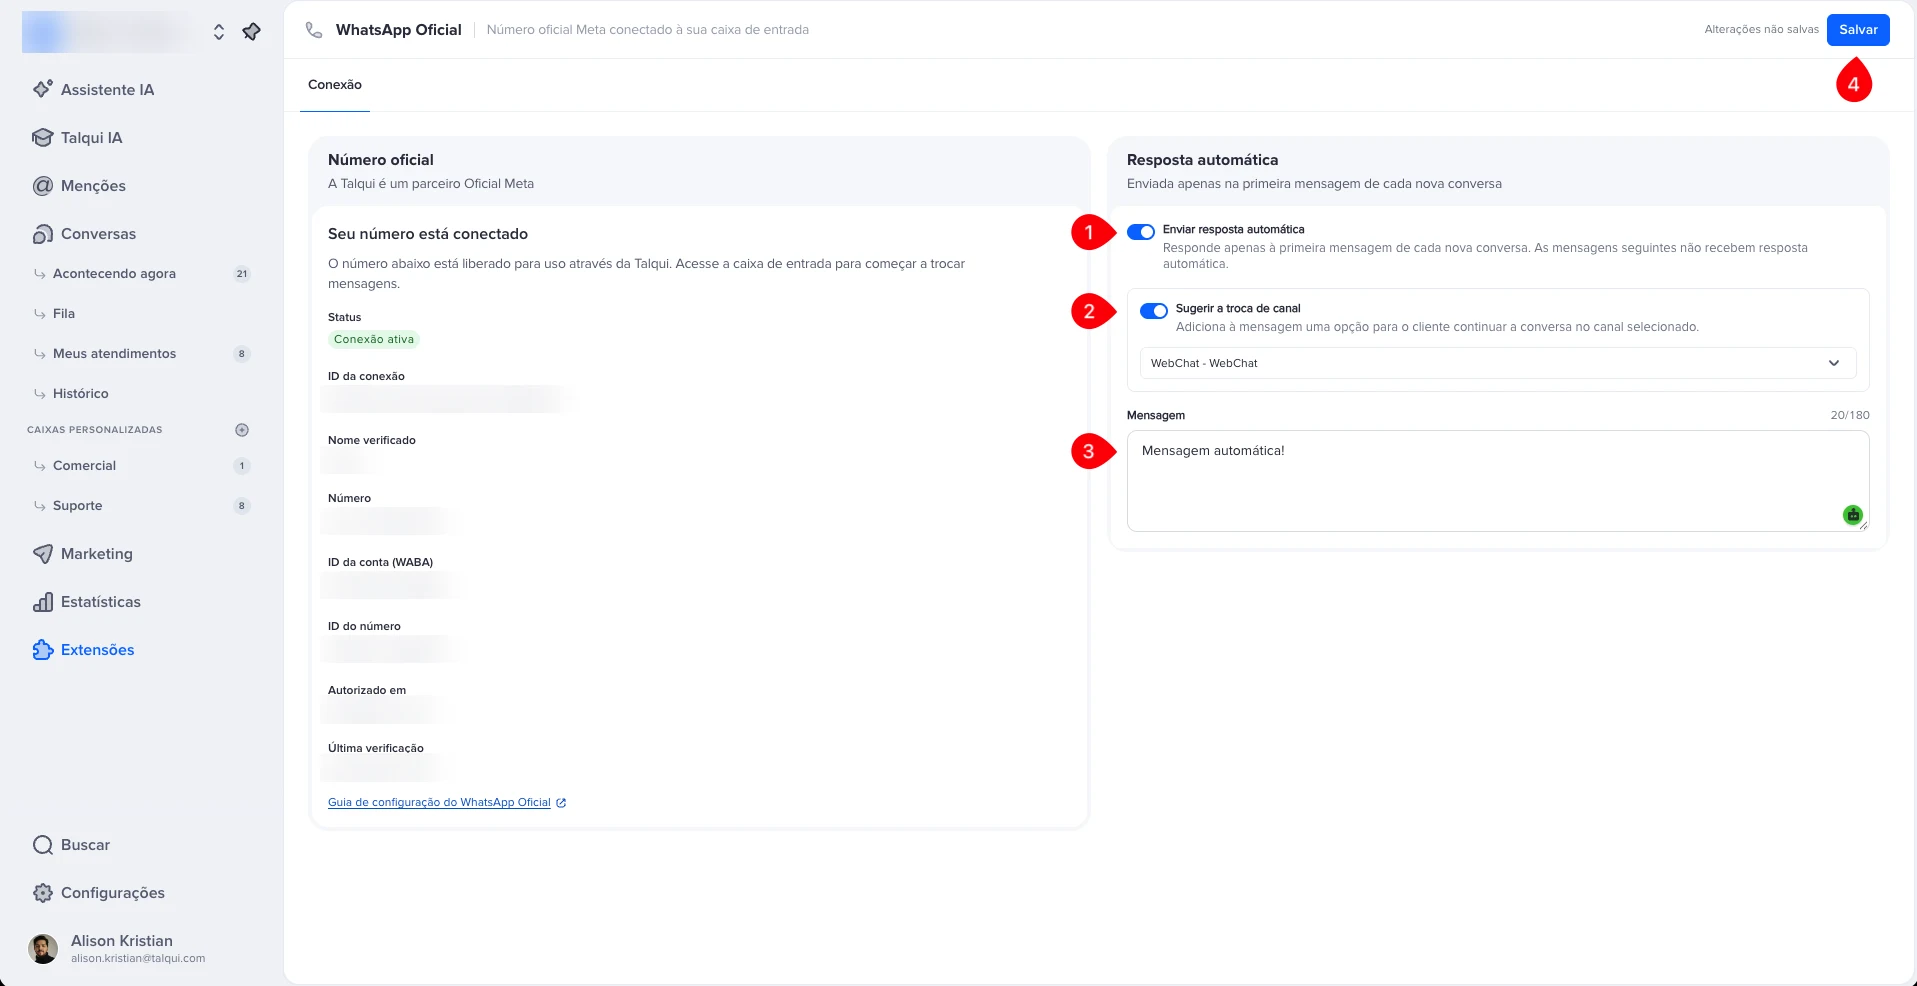Toggle Enviar resposta automática switch

tap(1141, 231)
